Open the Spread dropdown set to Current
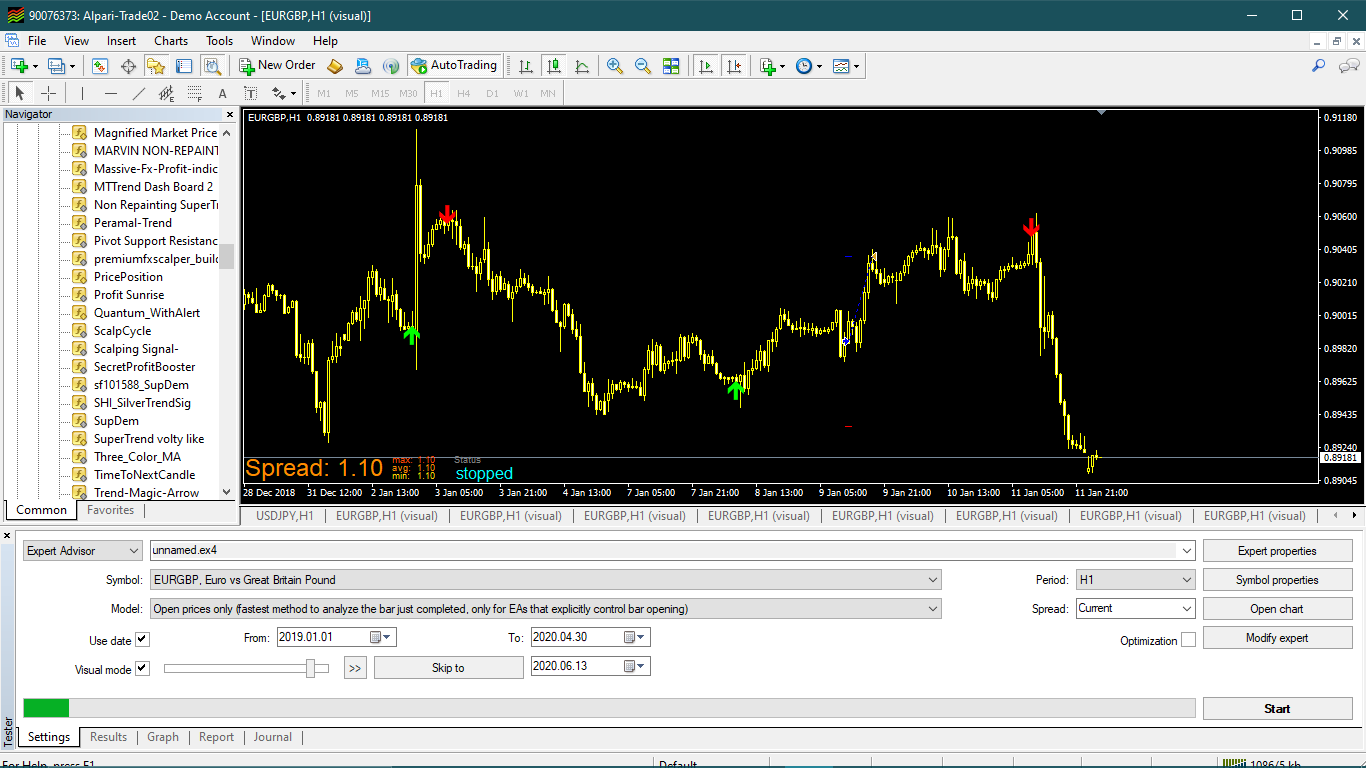The image size is (1366, 768). [x=1135, y=608]
